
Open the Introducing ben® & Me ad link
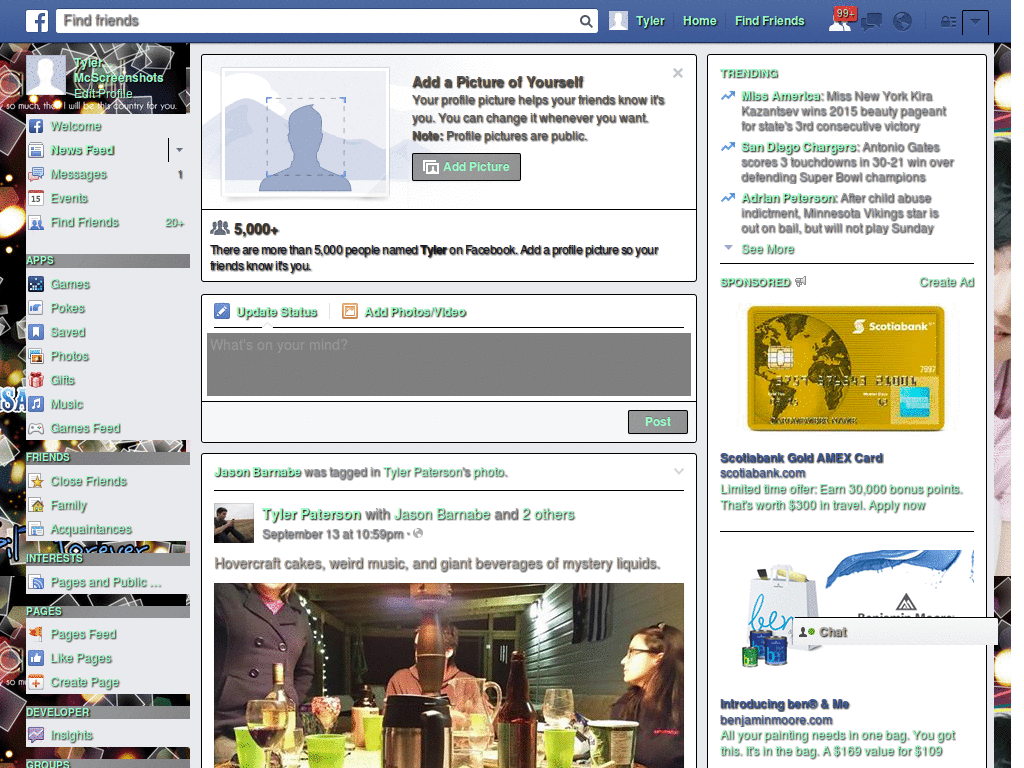pyautogui.click(x=784, y=704)
